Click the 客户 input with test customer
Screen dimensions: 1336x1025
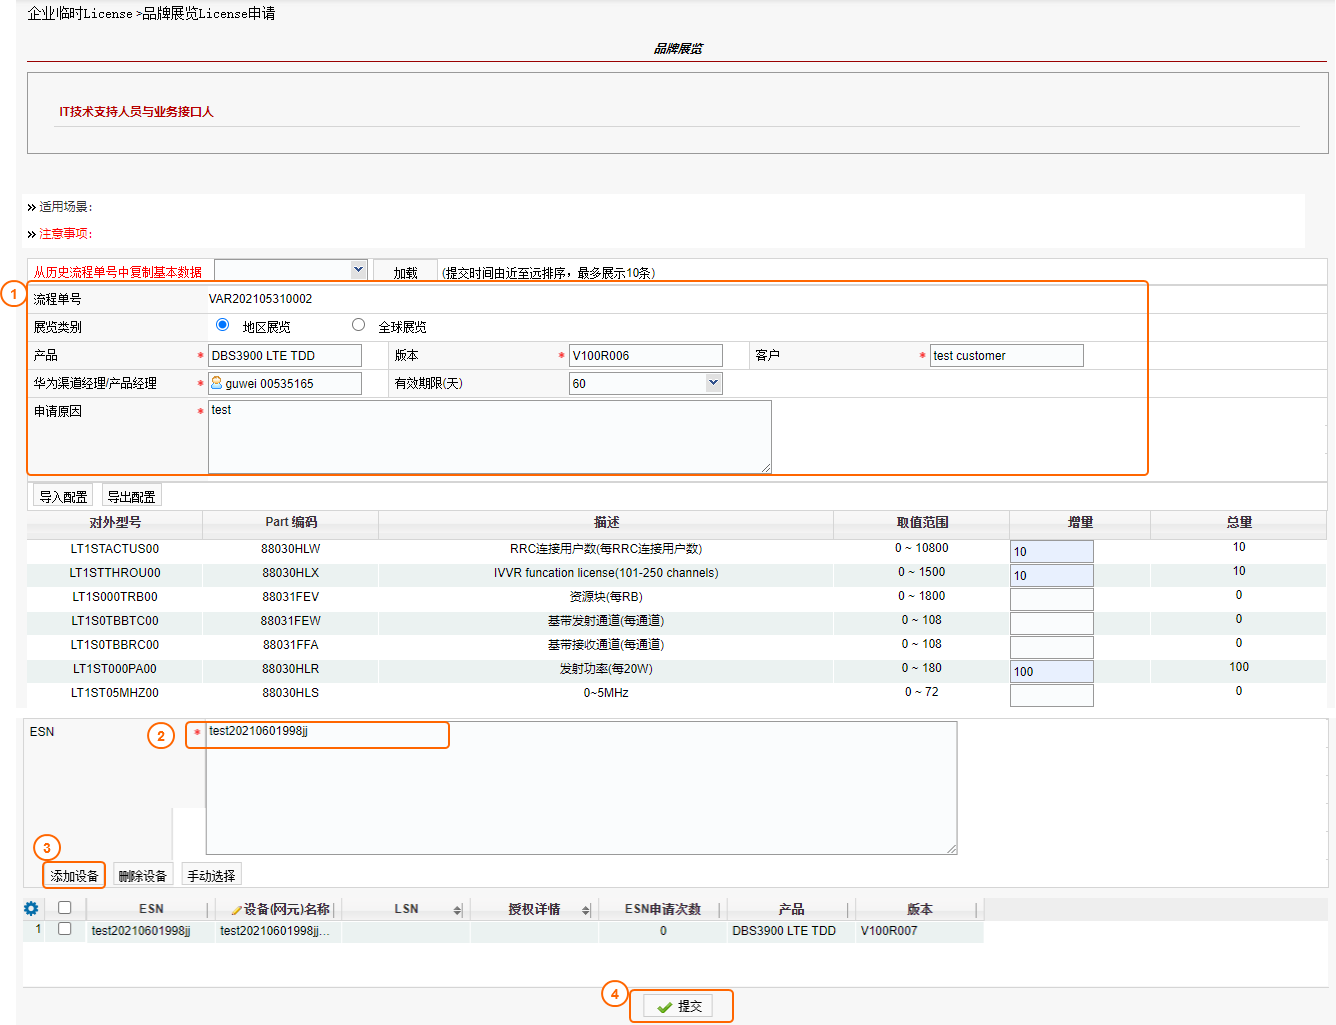pyautogui.click(x=1007, y=355)
